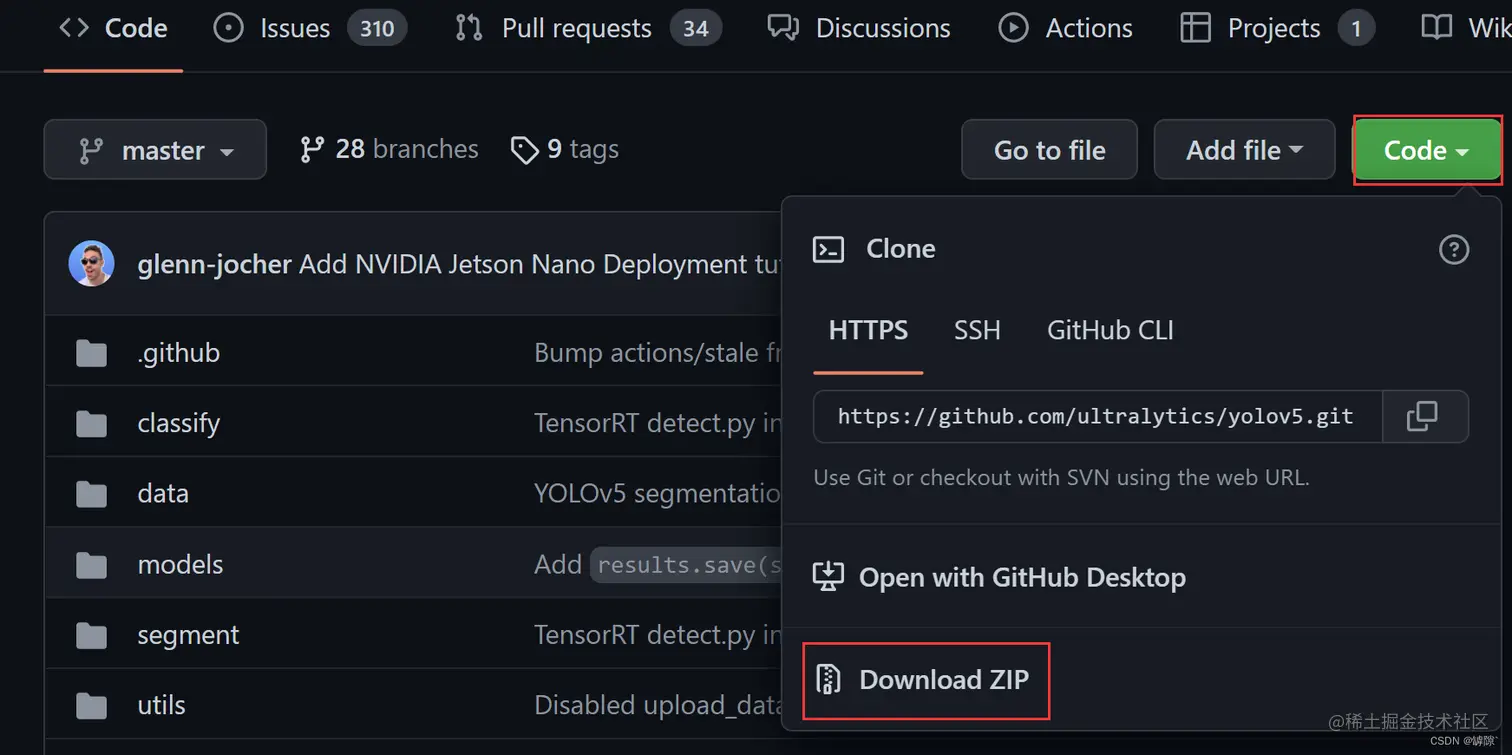Click the Pull requests merge icon
Image resolution: width=1512 pixels, height=755 pixels.
click(468, 28)
